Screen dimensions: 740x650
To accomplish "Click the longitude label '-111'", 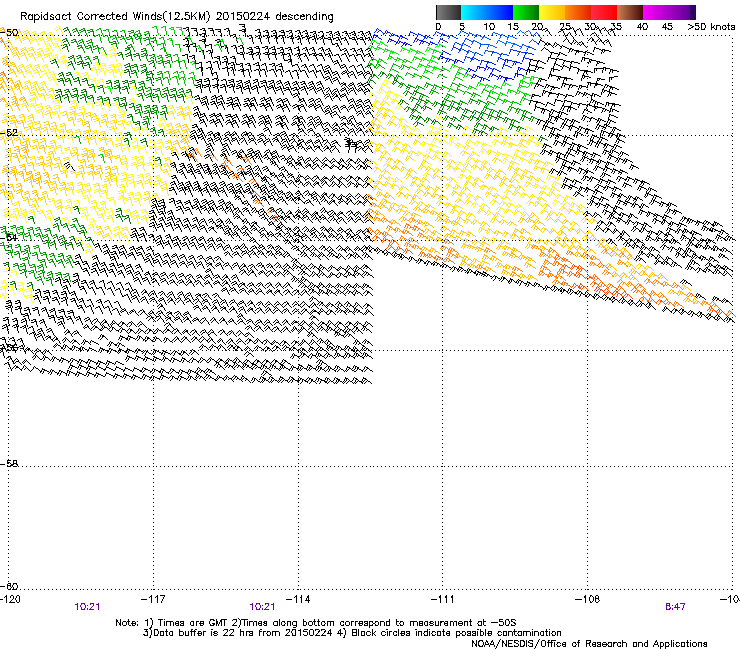I will click(x=442, y=599).
